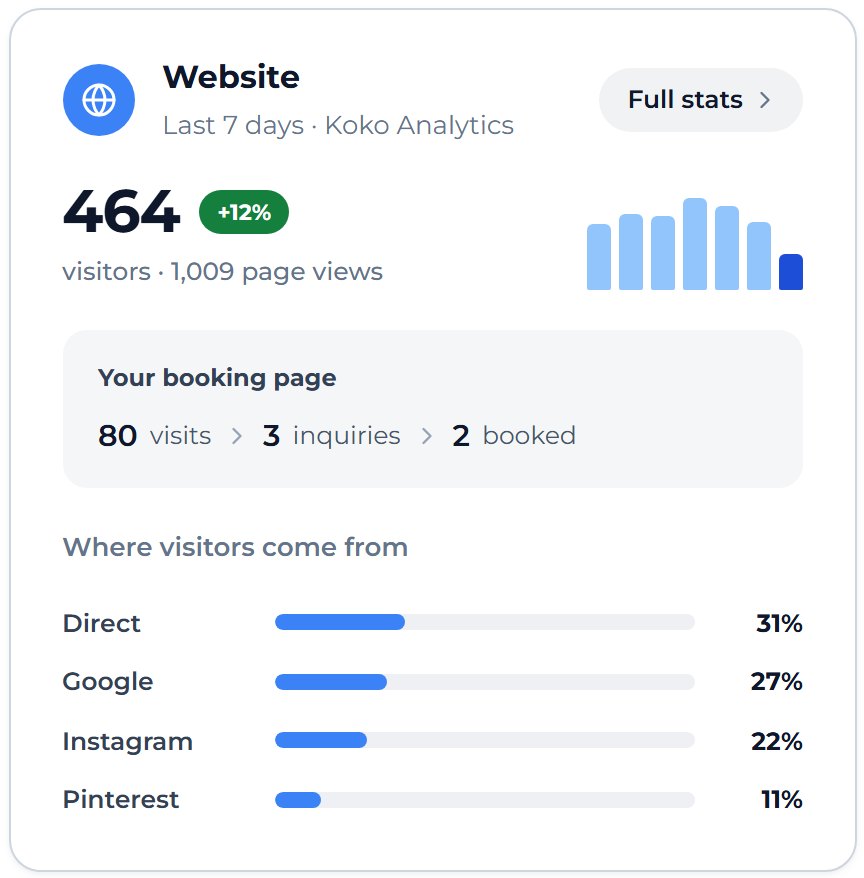Click the 'Instagram' source label
Image resolution: width=864 pixels, height=878 pixels.
(x=128, y=741)
